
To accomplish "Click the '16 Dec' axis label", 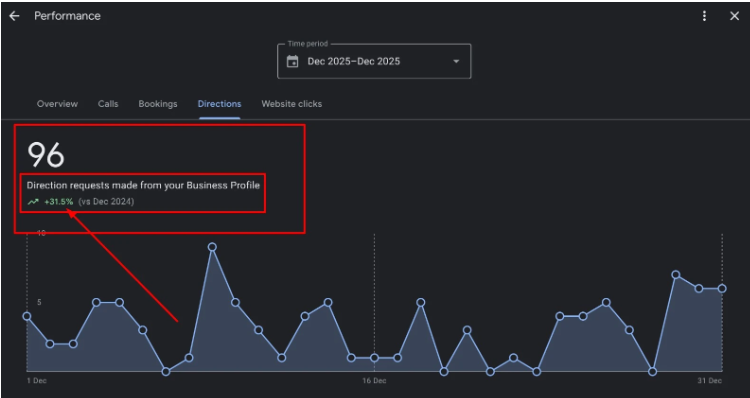I will (x=374, y=381).
